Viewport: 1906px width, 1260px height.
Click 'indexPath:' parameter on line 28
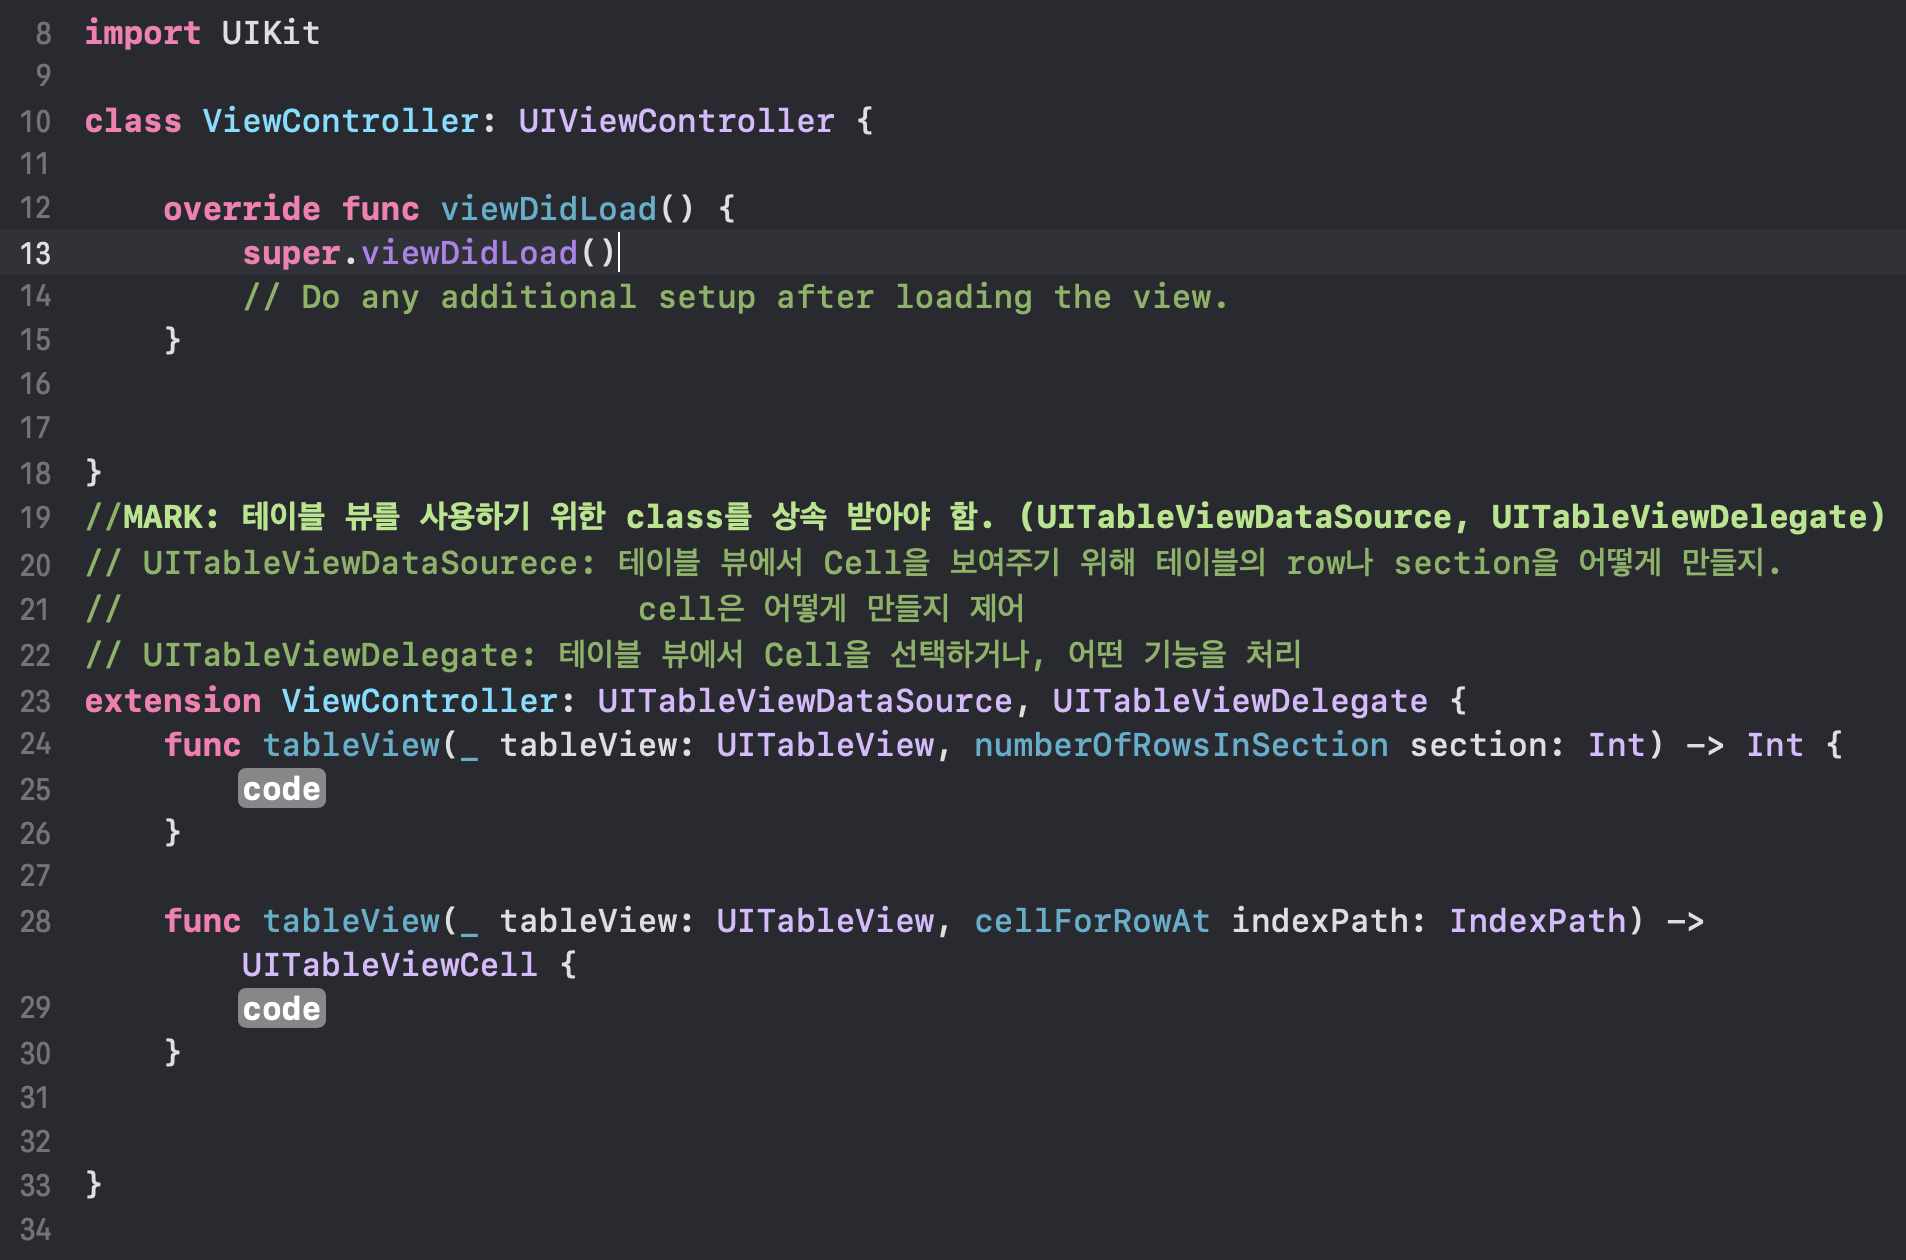[1329, 921]
